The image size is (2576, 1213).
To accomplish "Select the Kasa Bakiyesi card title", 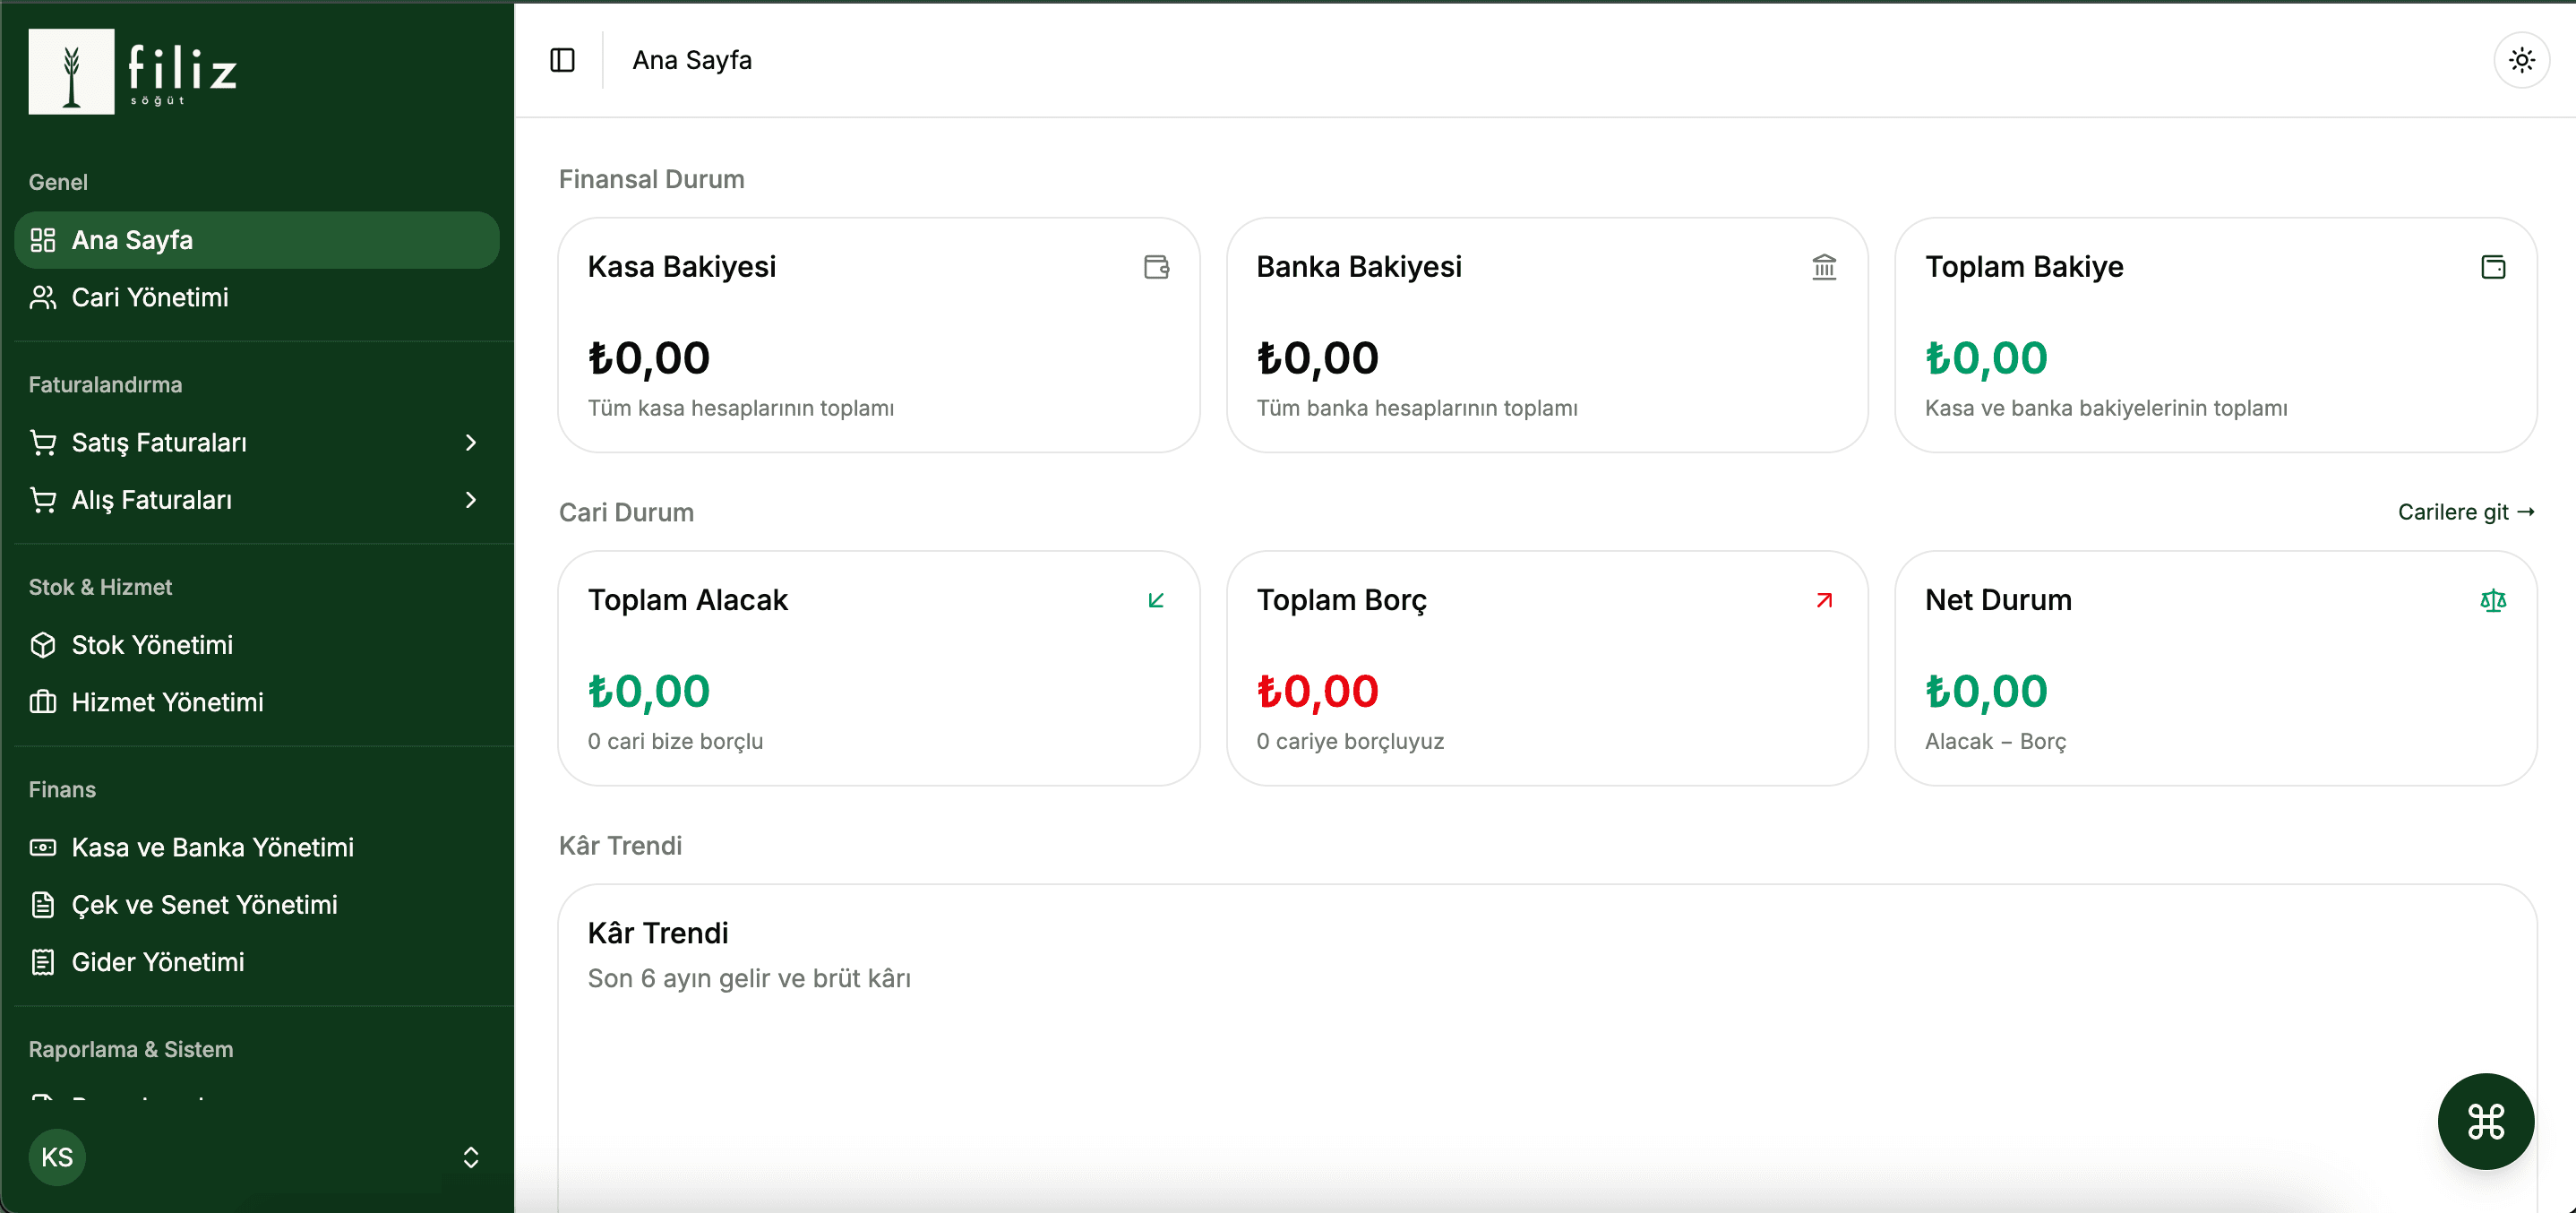I will (x=681, y=267).
